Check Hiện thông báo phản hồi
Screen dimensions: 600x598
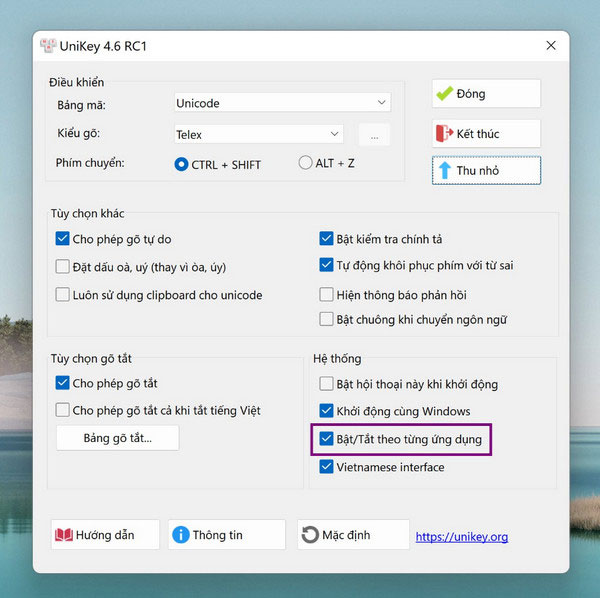click(326, 295)
